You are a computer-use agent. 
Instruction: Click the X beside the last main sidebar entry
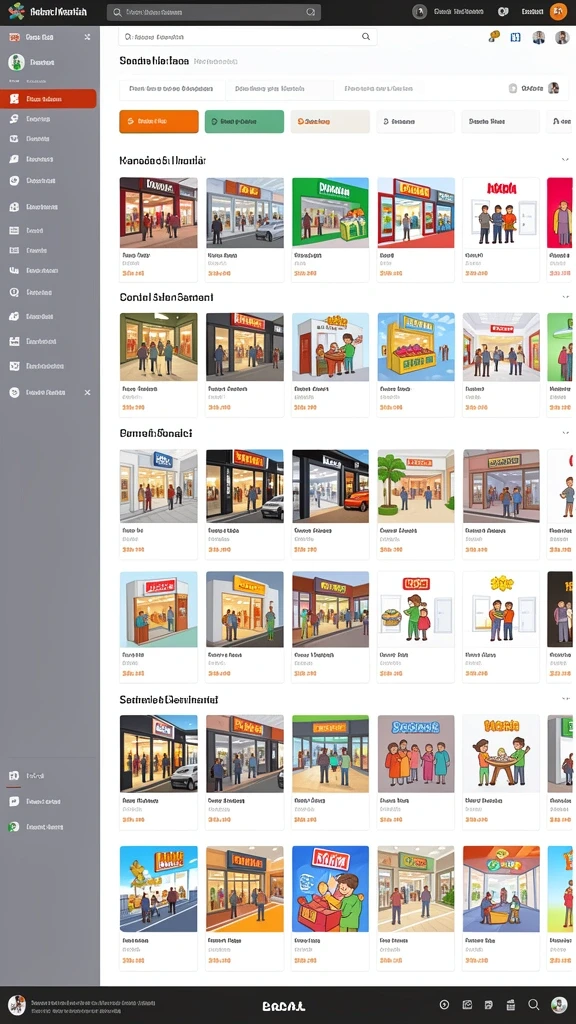(88, 392)
